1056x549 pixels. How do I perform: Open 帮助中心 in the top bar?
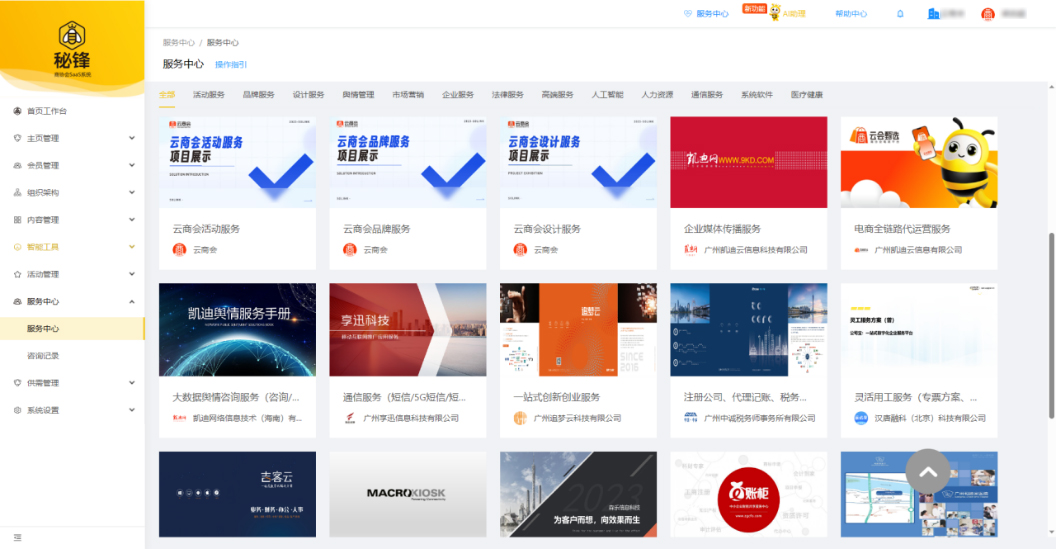(x=851, y=13)
